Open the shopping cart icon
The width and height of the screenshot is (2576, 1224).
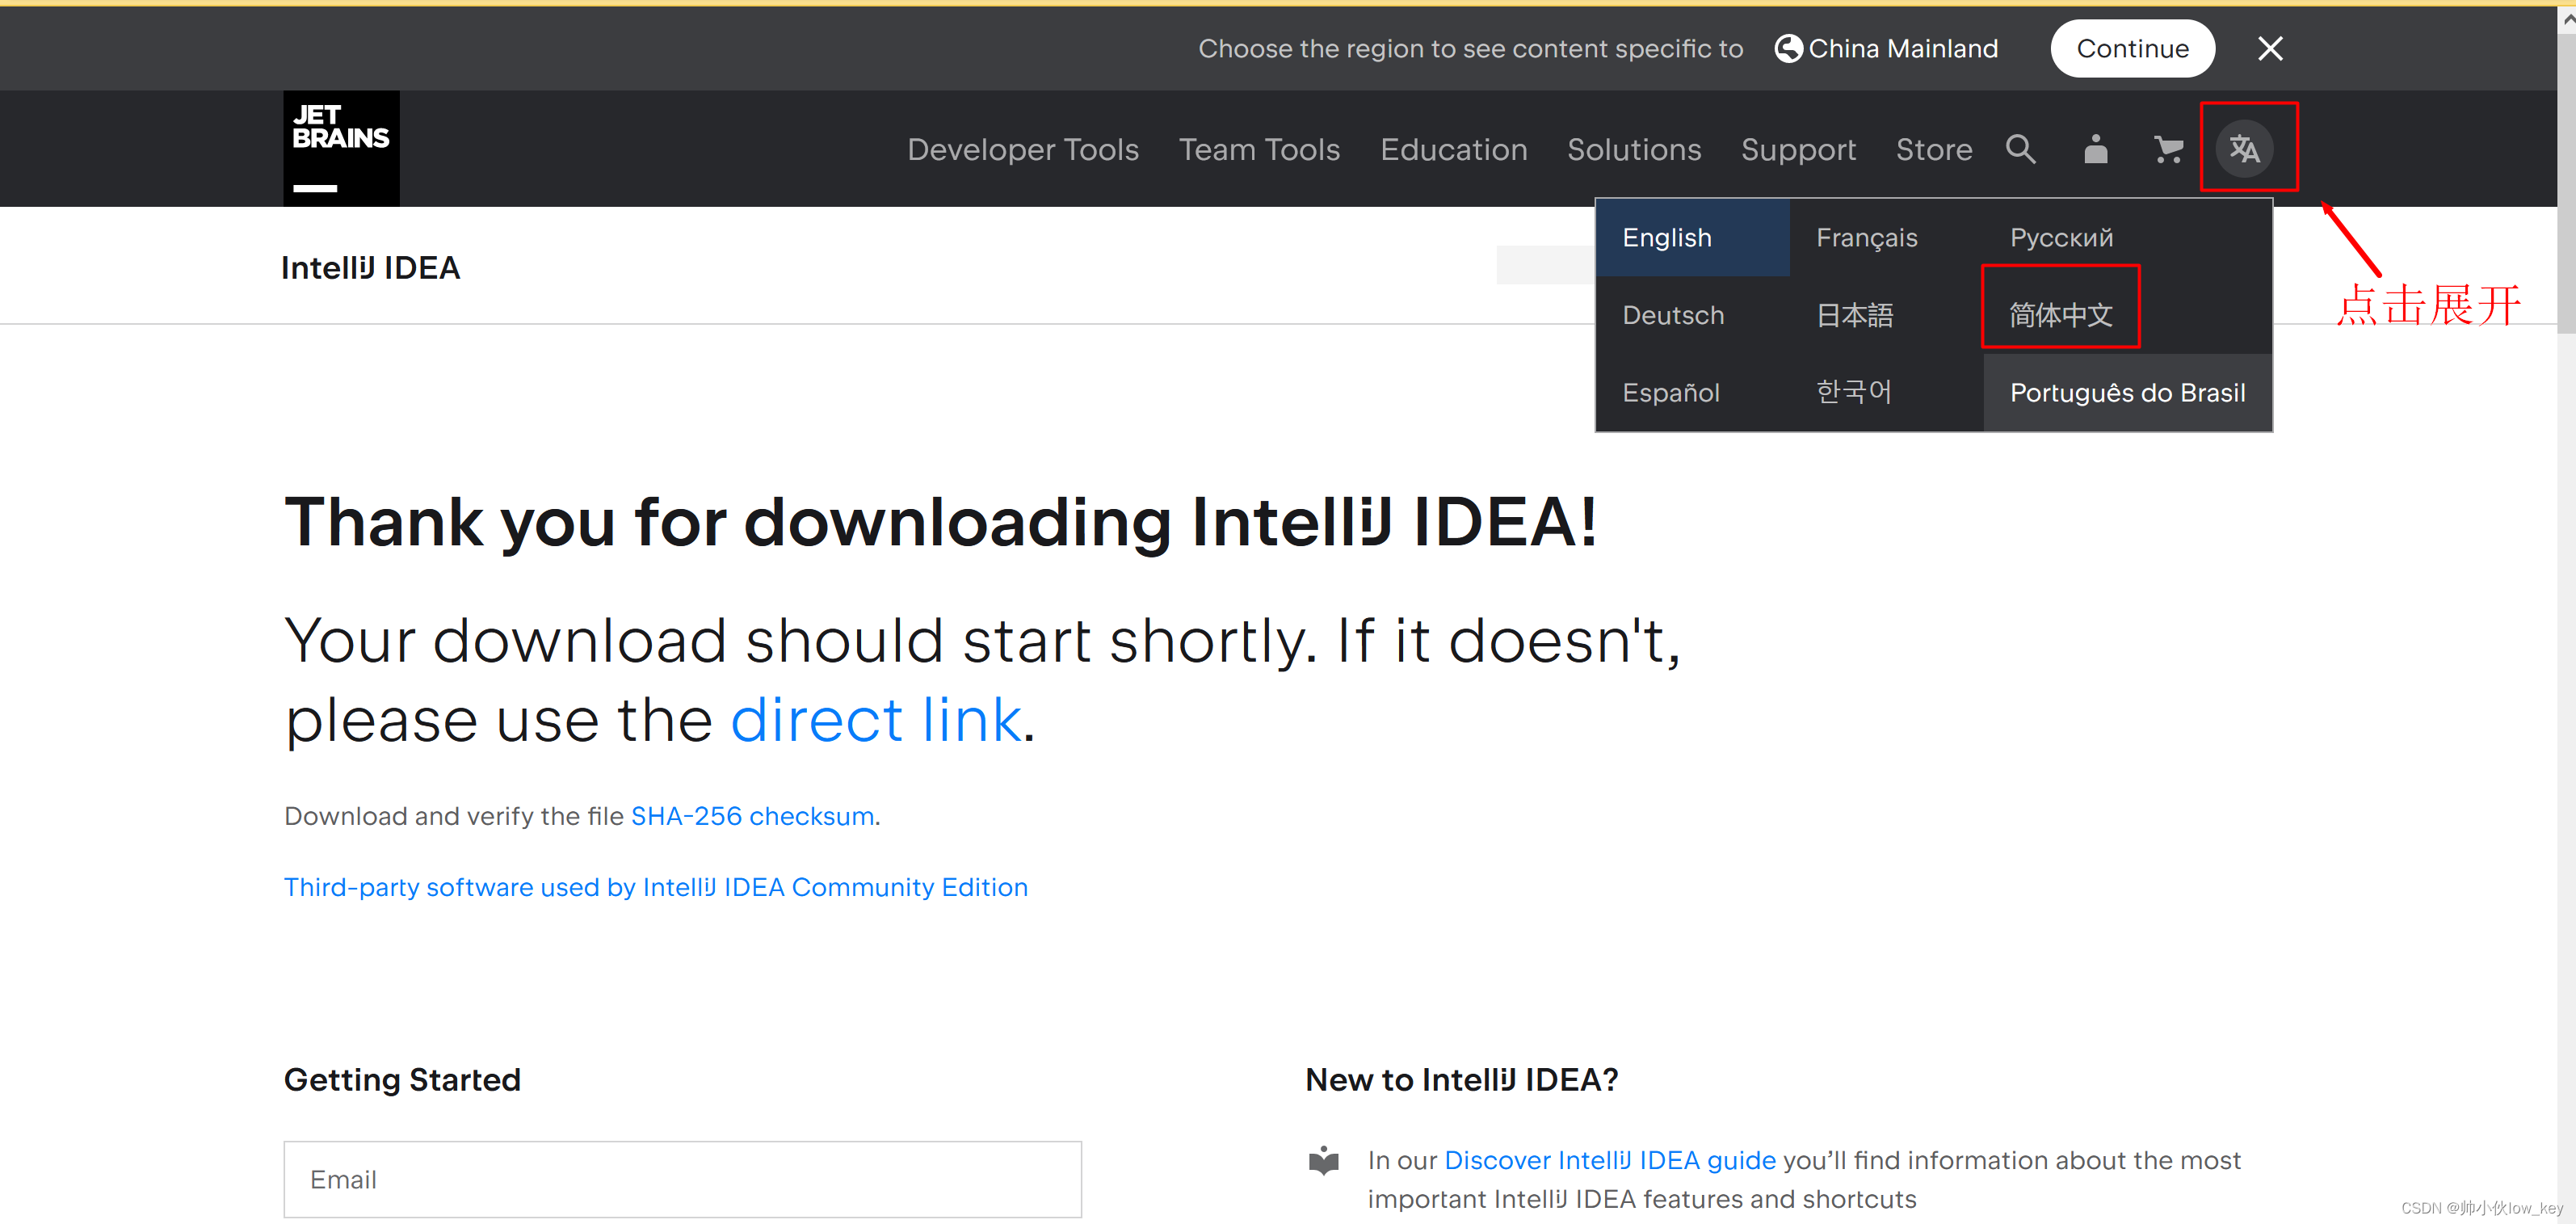pos(2167,149)
